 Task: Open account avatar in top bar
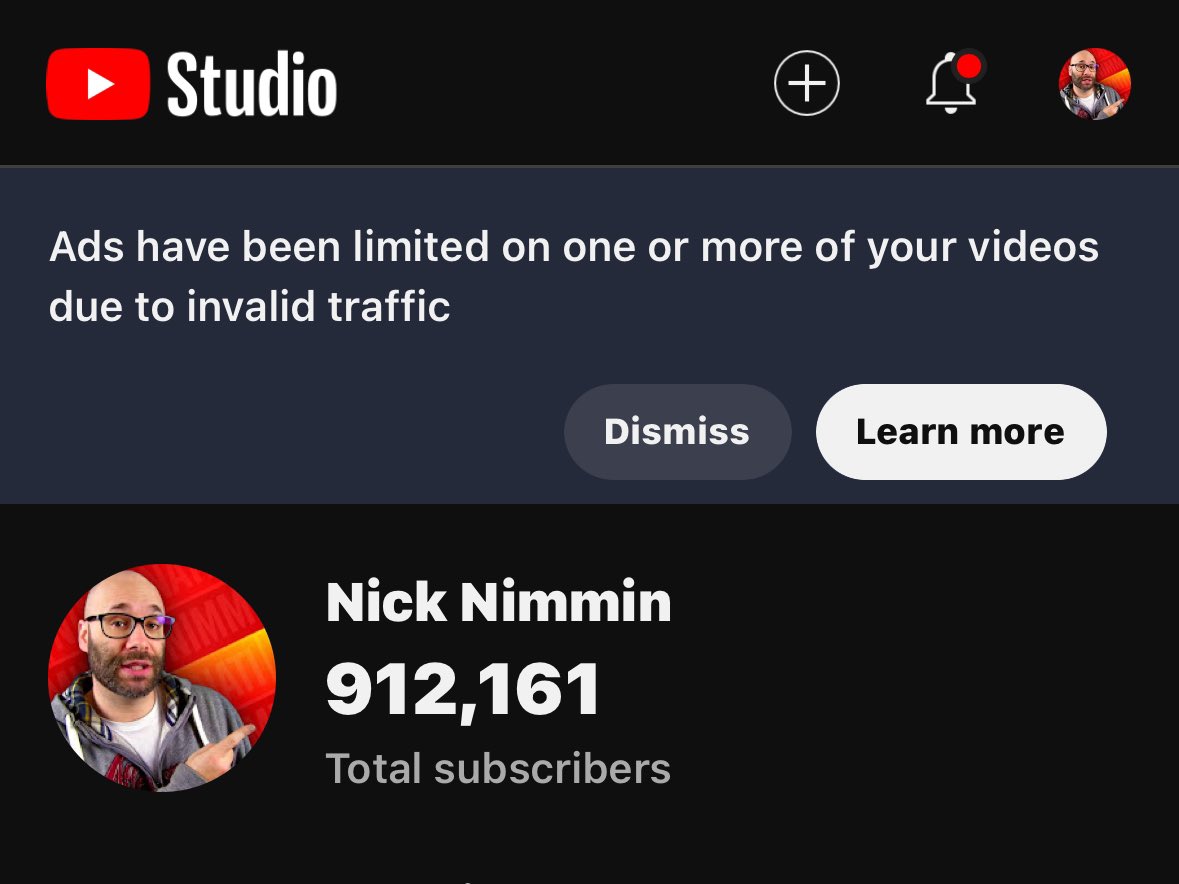[x=1095, y=83]
